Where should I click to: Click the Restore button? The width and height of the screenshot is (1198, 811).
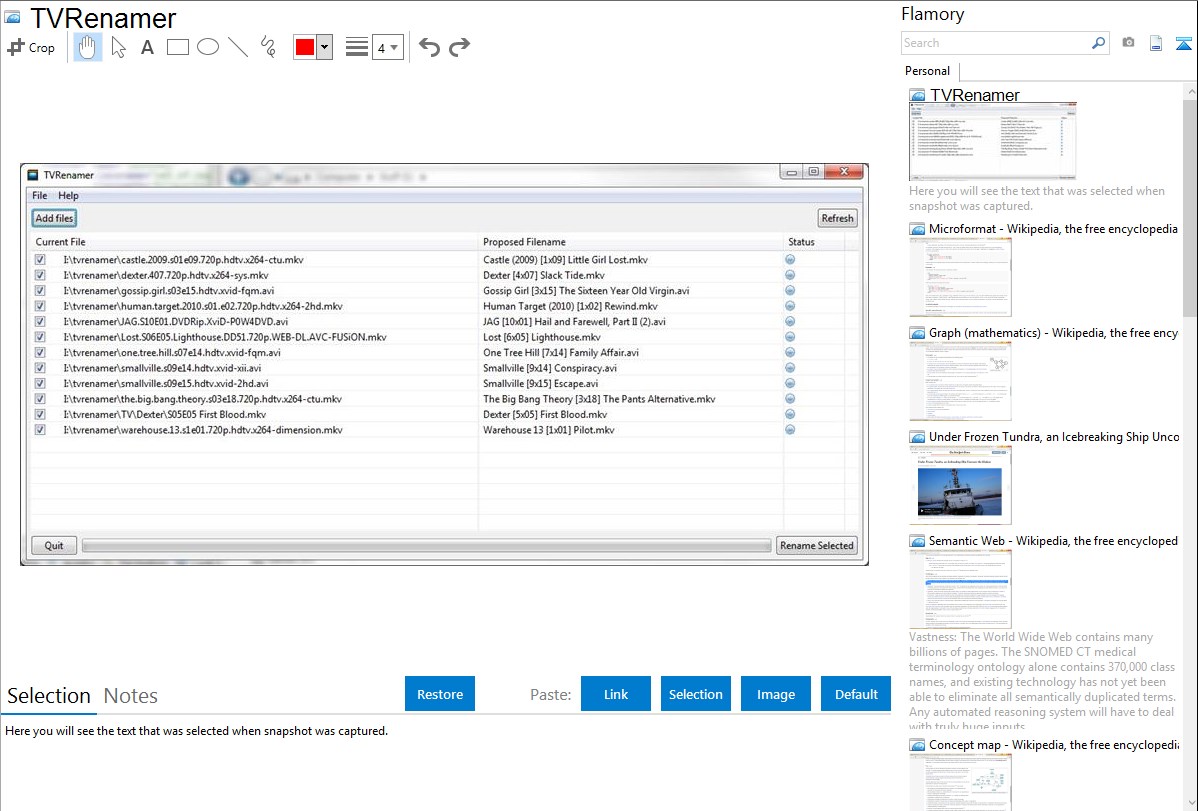pos(440,693)
